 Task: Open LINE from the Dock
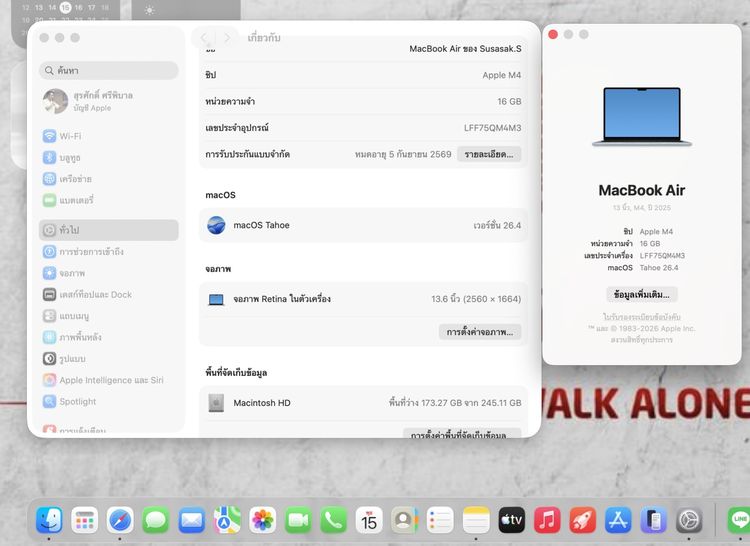739,520
